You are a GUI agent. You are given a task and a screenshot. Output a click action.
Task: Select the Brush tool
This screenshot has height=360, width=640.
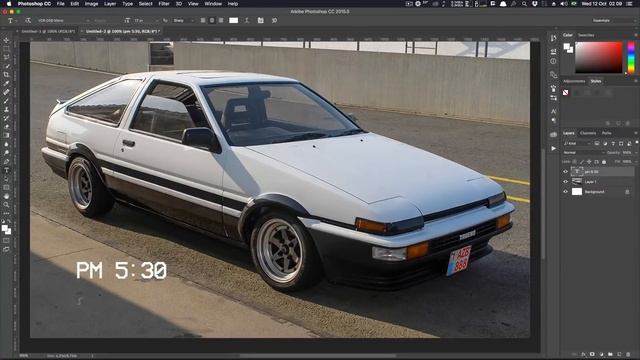[6, 101]
